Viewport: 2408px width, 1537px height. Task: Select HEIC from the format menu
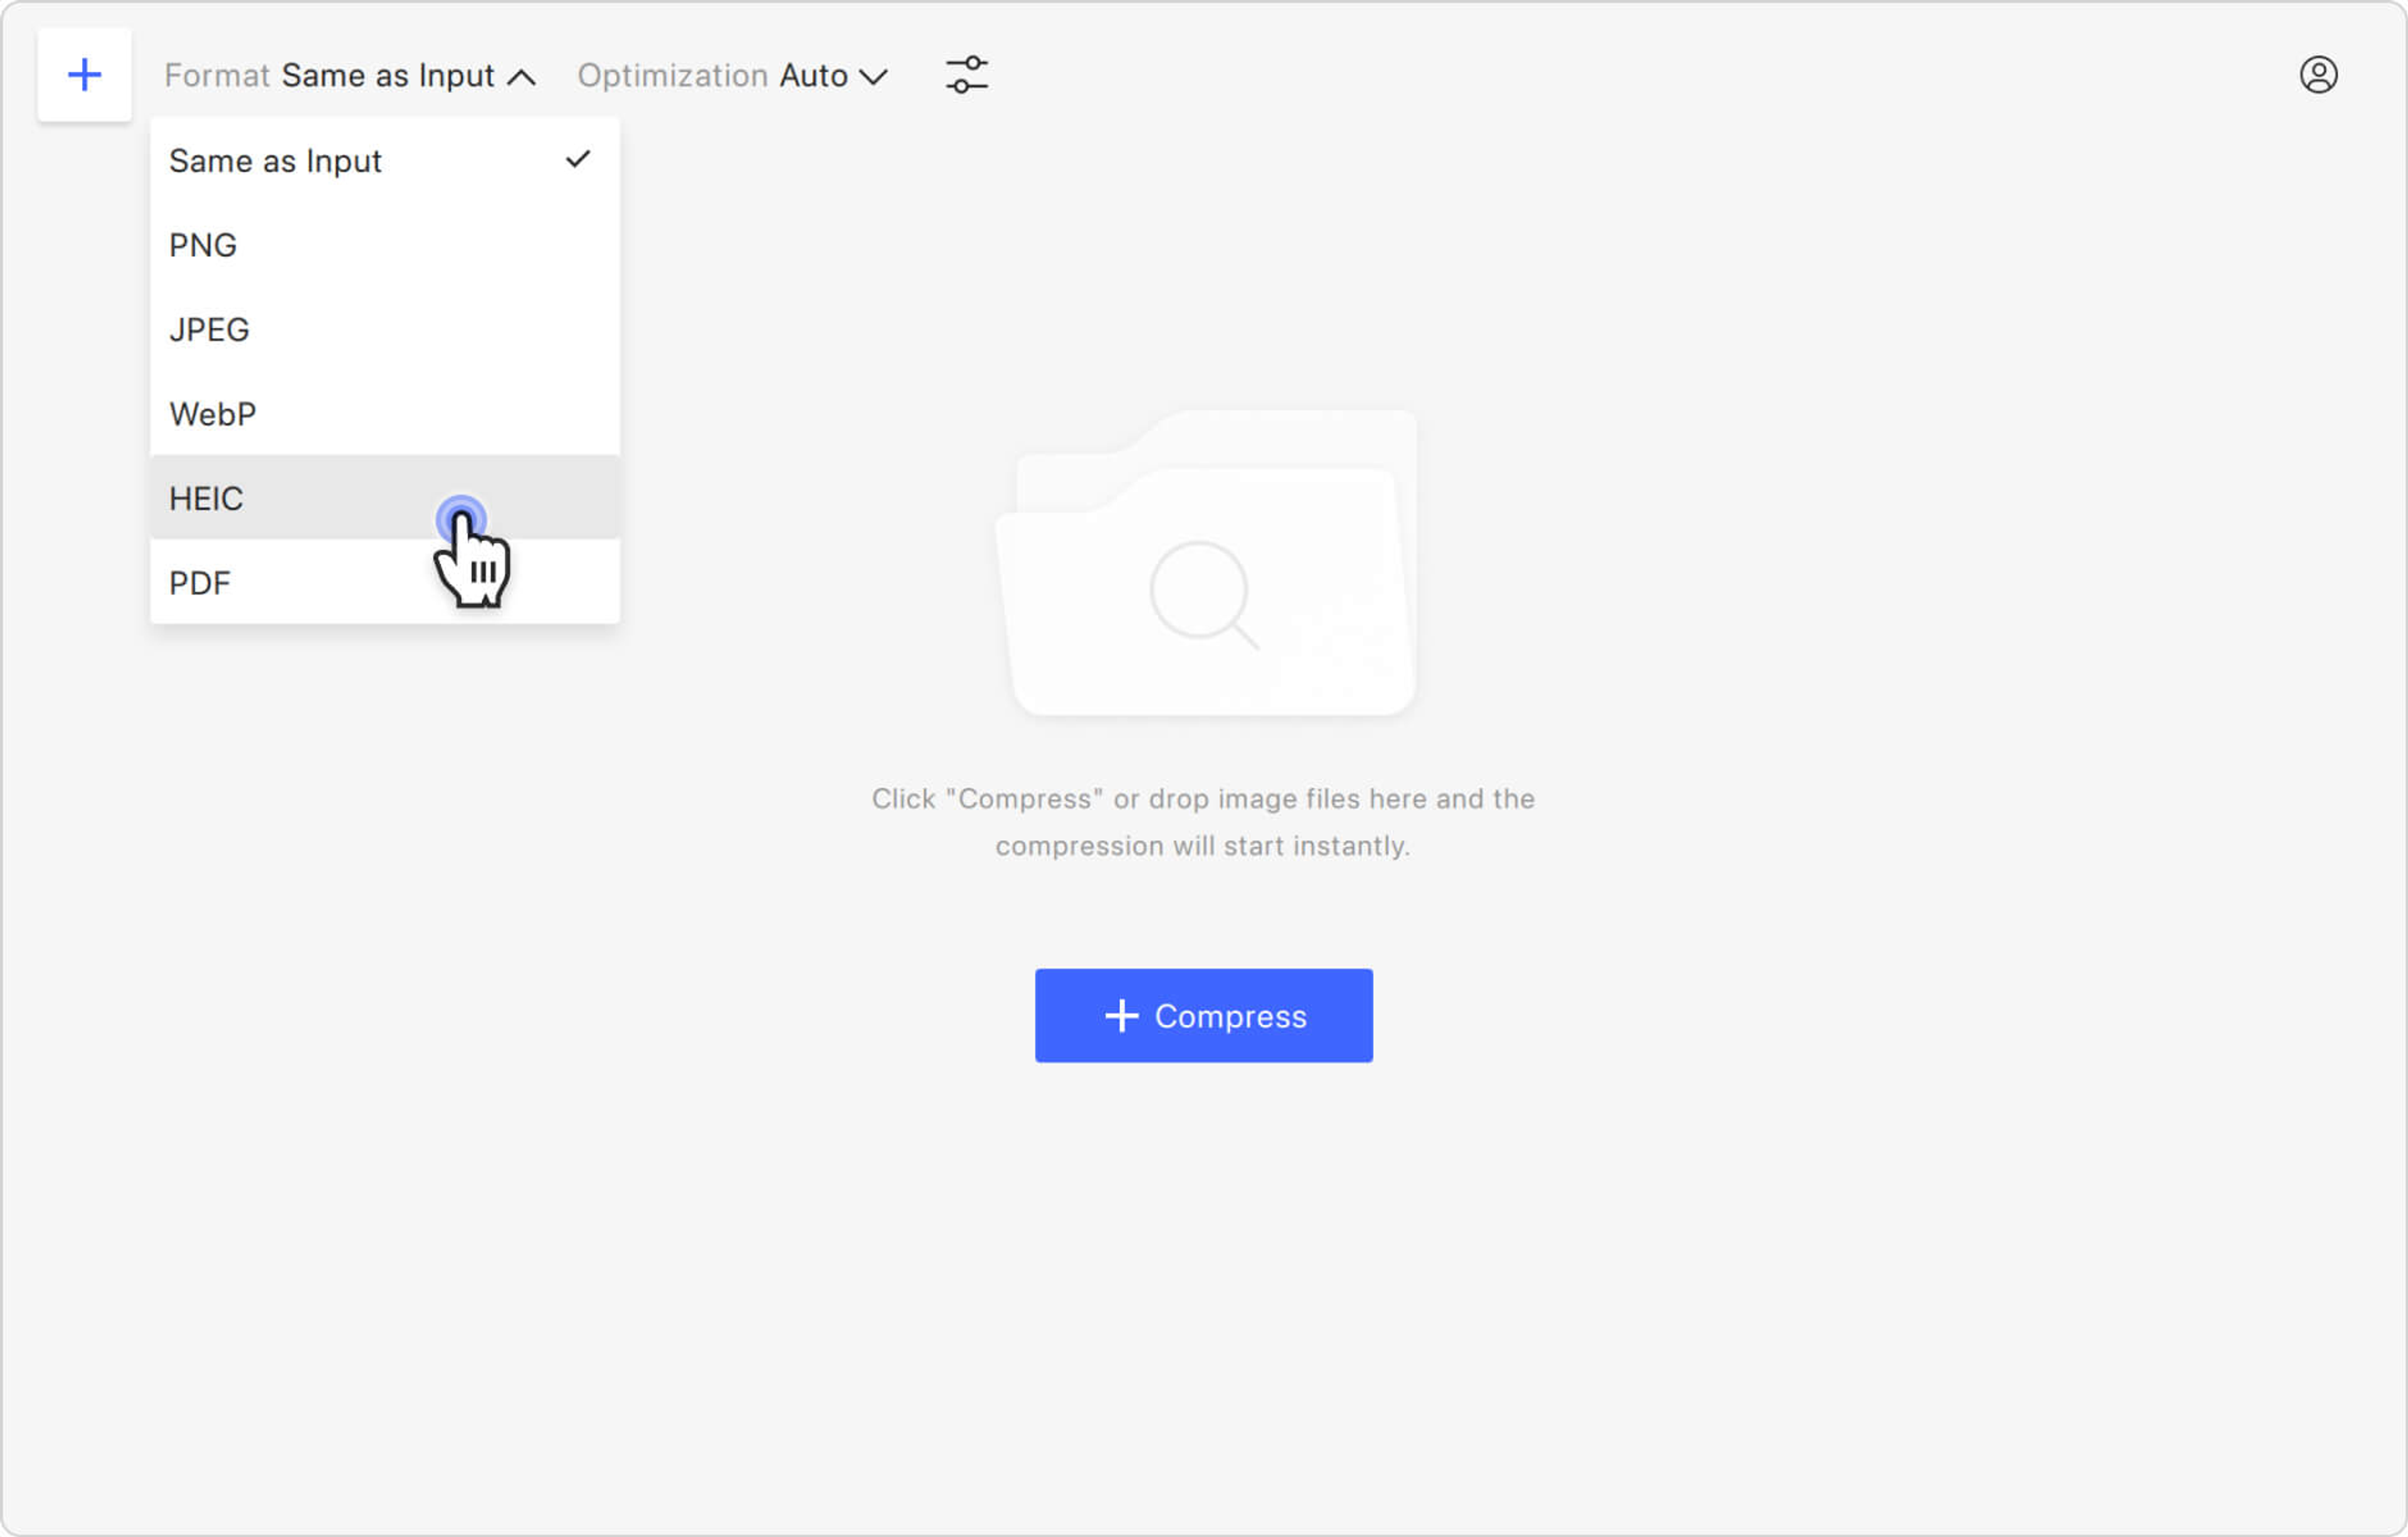(x=206, y=498)
